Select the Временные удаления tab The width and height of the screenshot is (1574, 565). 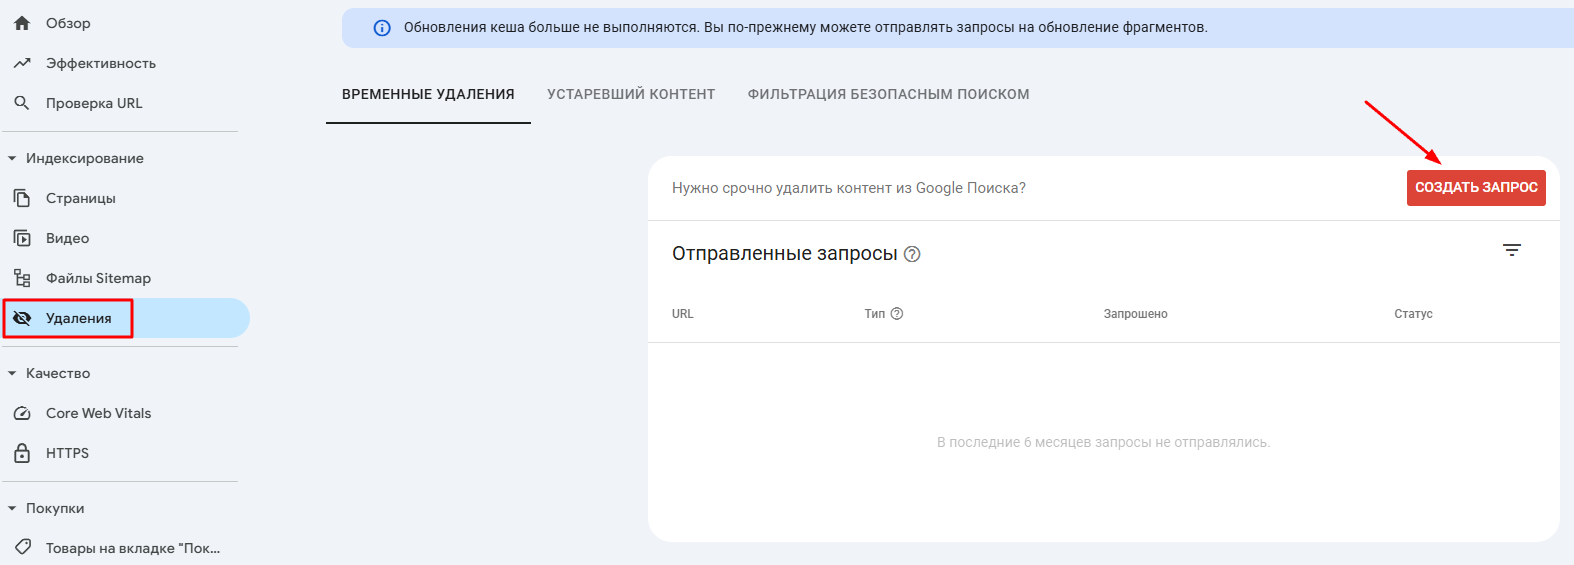[428, 94]
